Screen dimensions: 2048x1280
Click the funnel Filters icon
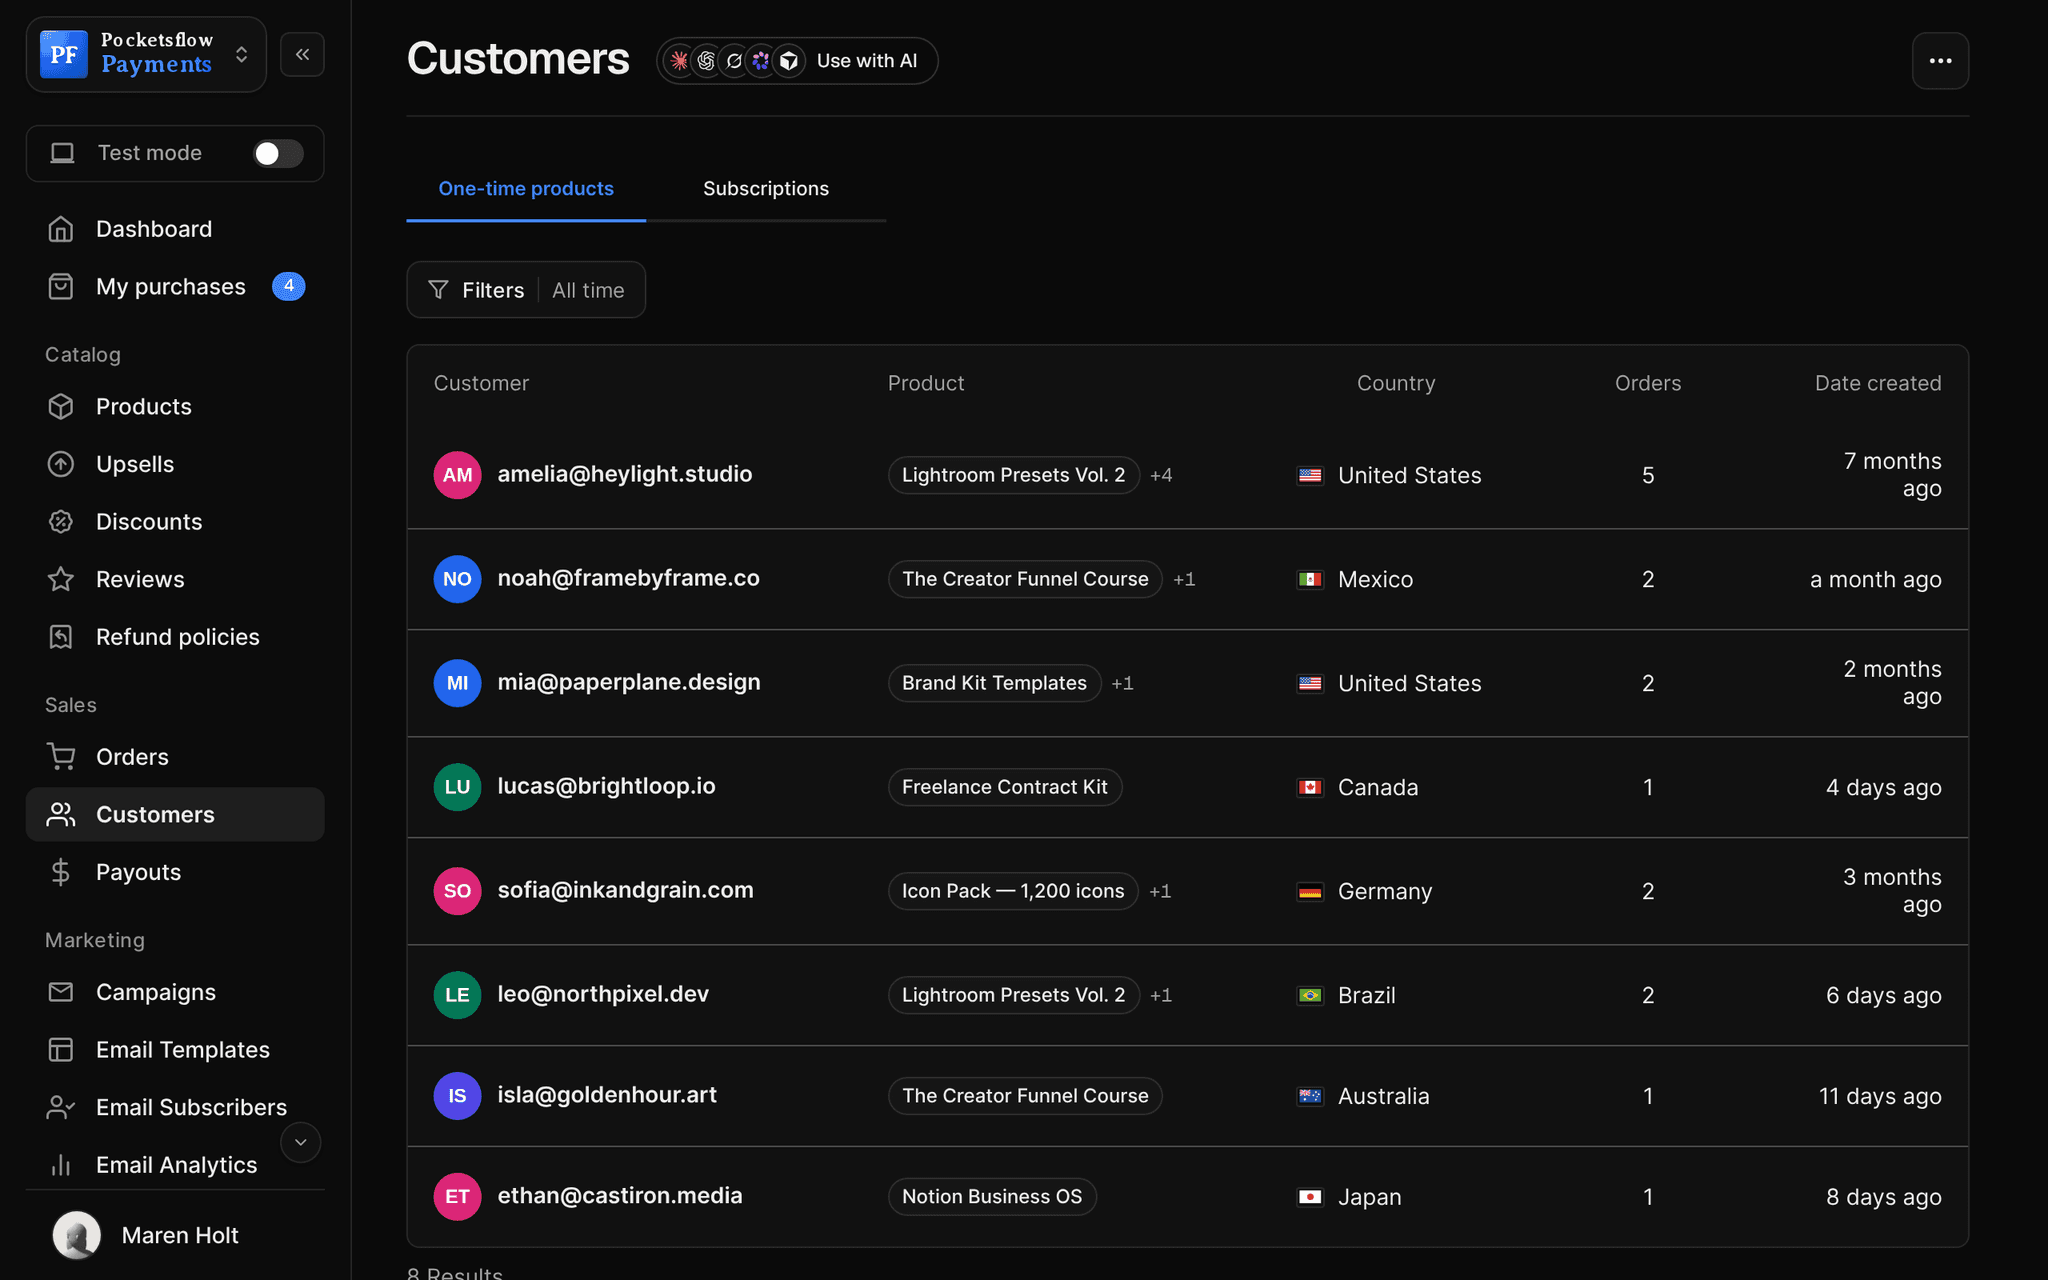pos(438,290)
